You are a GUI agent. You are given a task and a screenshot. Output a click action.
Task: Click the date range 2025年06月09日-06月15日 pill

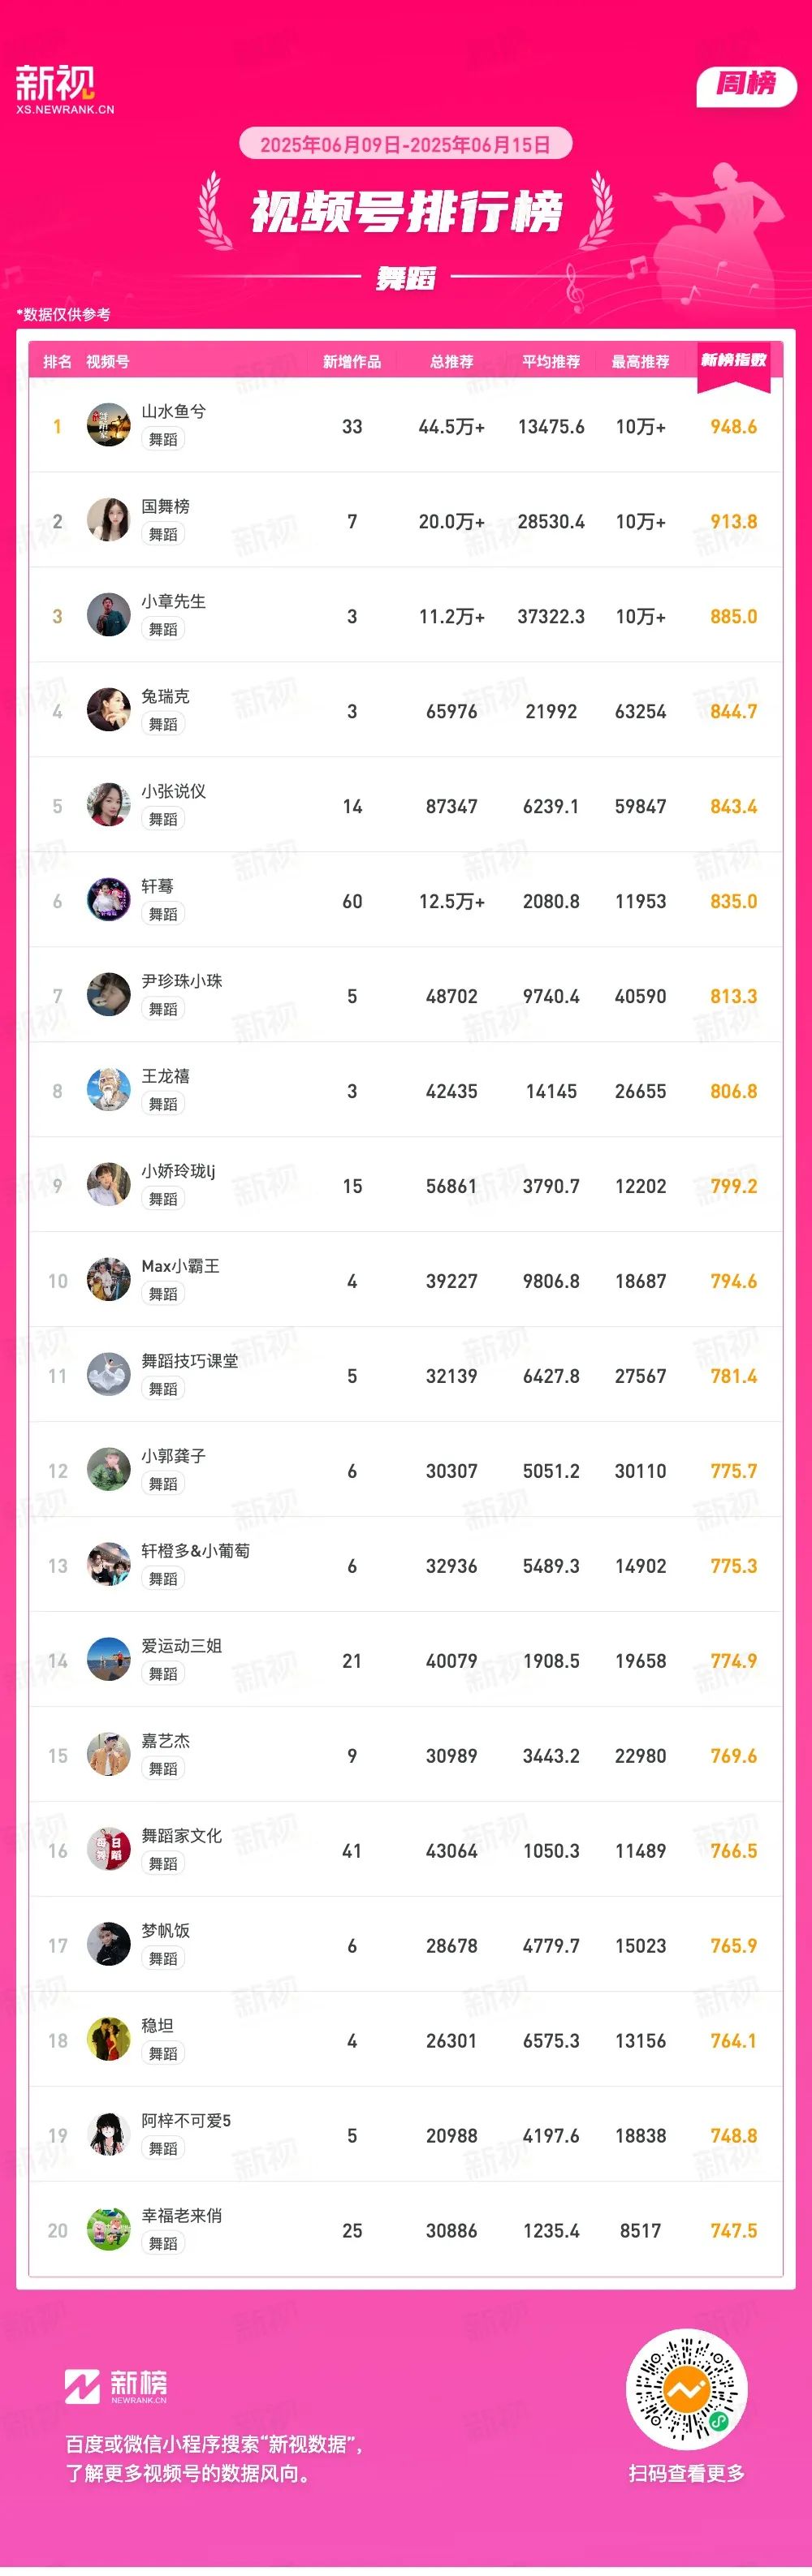(x=405, y=144)
